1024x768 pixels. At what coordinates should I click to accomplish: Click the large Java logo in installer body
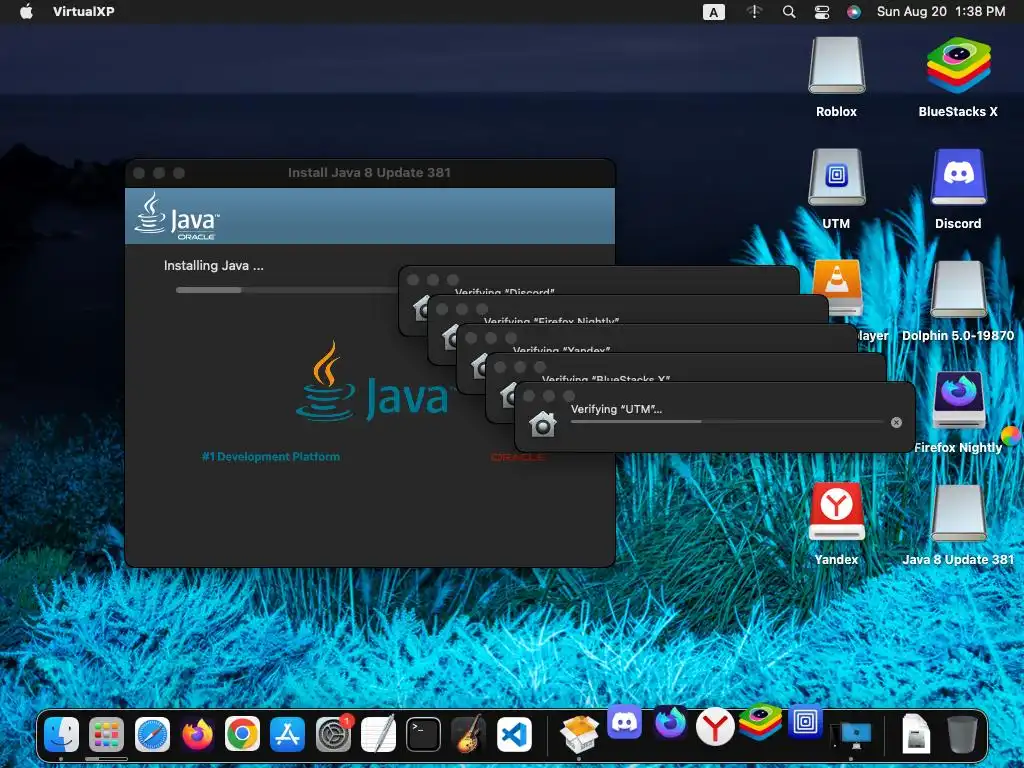click(x=372, y=381)
